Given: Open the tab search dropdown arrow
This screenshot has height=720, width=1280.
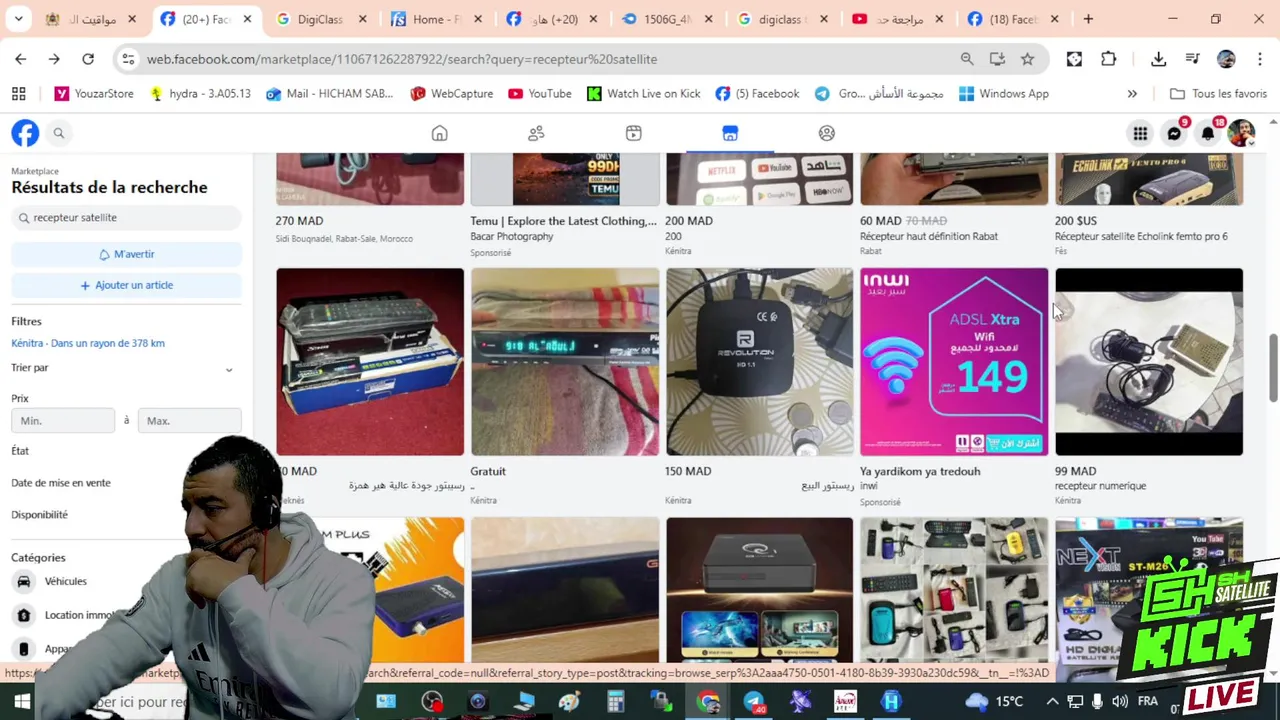Looking at the screenshot, I should [x=19, y=19].
